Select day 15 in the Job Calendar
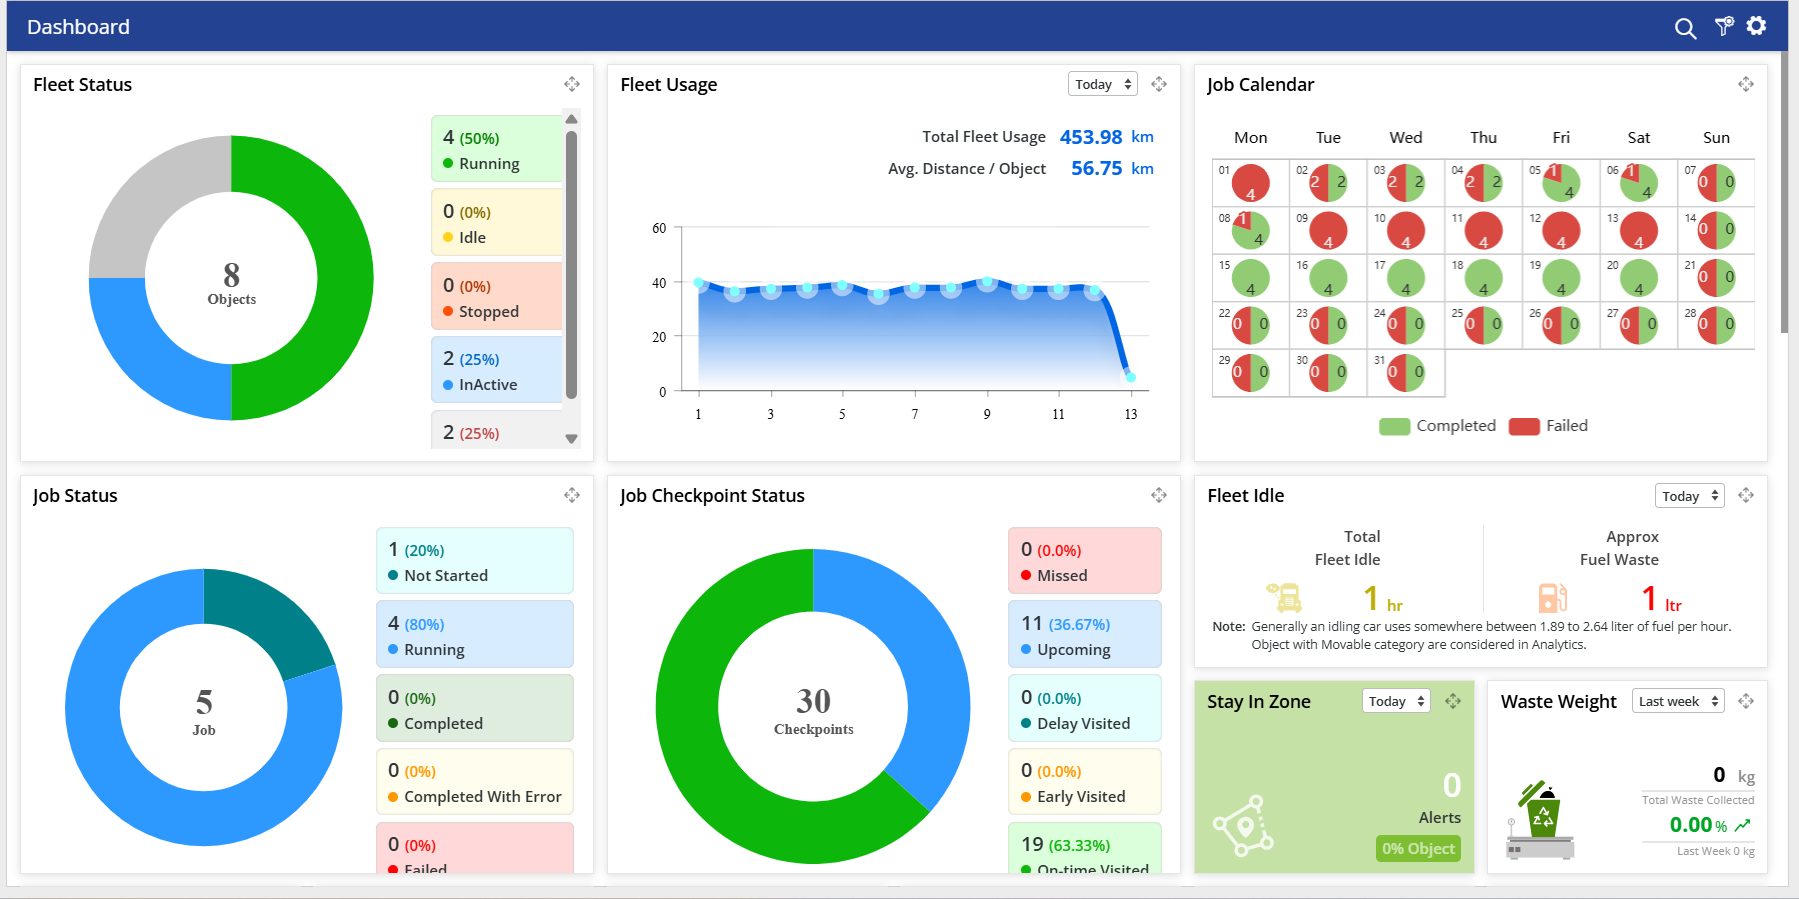The height and width of the screenshot is (899, 1799). pyautogui.click(x=1250, y=278)
